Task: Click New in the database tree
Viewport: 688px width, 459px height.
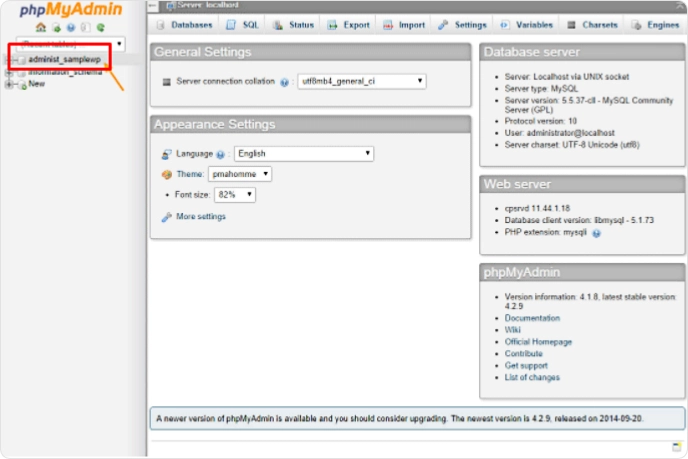Action: pyautogui.click(x=36, y=83)
